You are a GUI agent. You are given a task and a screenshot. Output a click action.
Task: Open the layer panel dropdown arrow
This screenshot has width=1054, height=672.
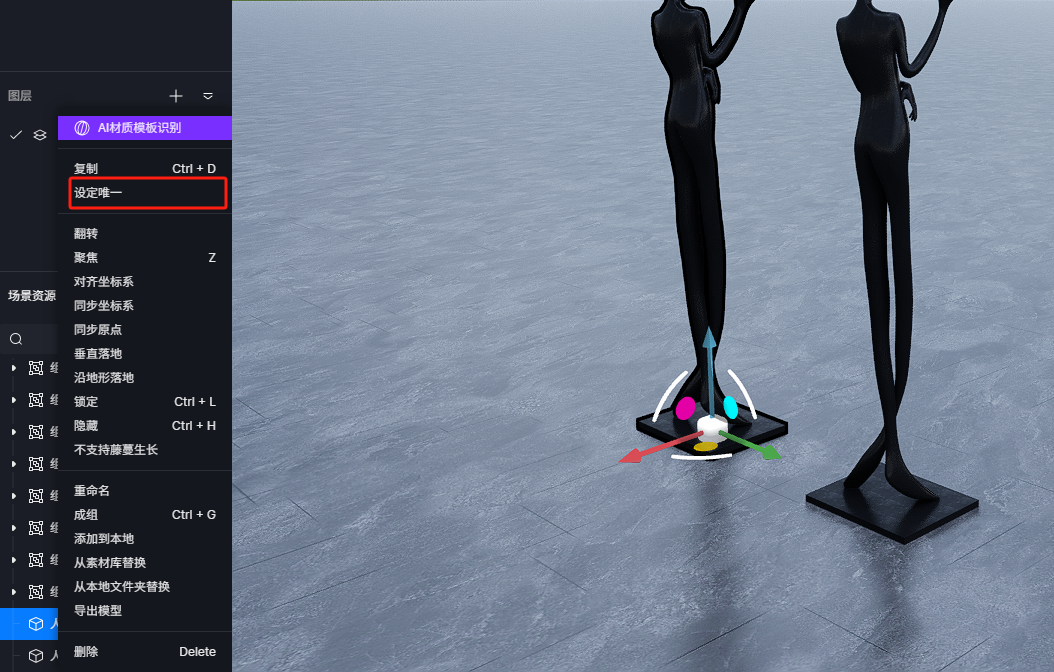[x=208, y=96]
